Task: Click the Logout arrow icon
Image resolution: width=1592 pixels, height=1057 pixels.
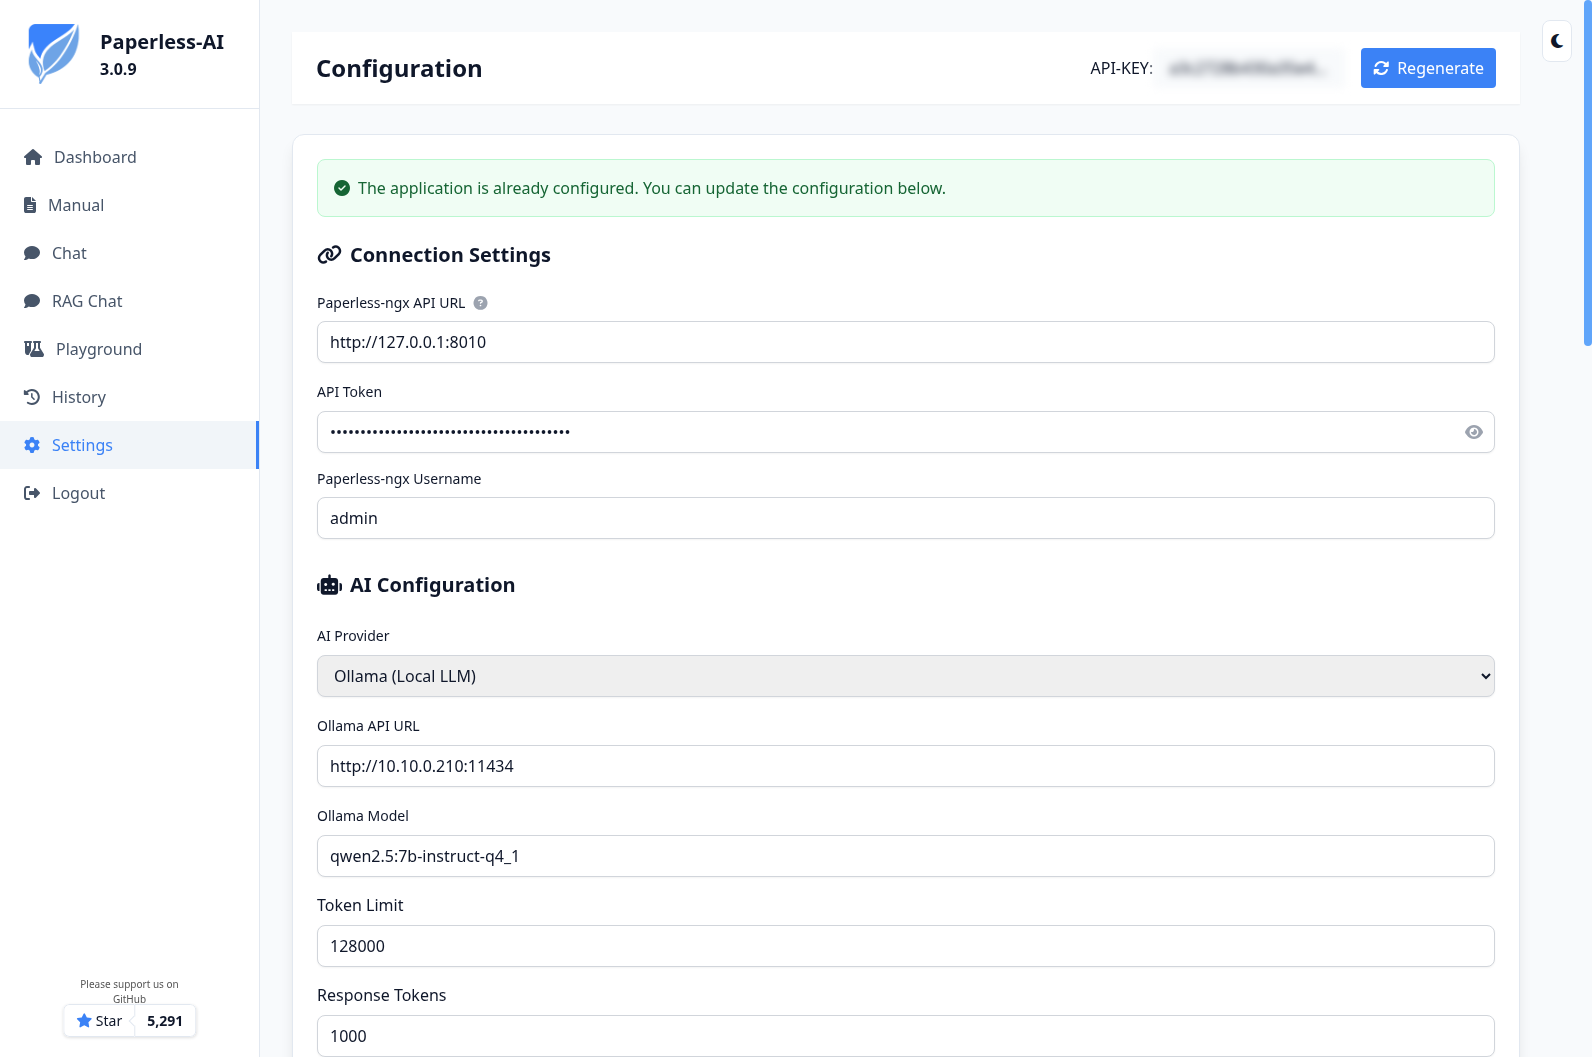Action: point(32,493)
